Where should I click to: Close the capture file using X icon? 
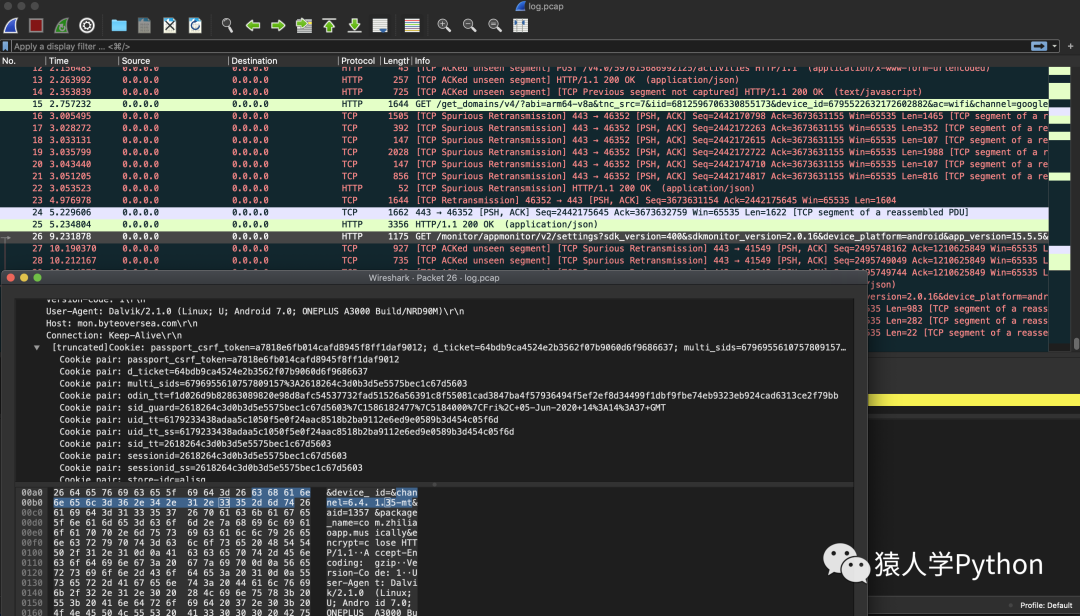(x=169, y=25)
